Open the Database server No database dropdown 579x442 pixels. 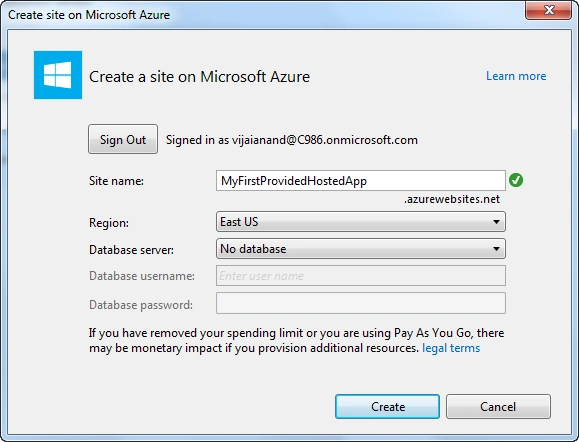361,249
